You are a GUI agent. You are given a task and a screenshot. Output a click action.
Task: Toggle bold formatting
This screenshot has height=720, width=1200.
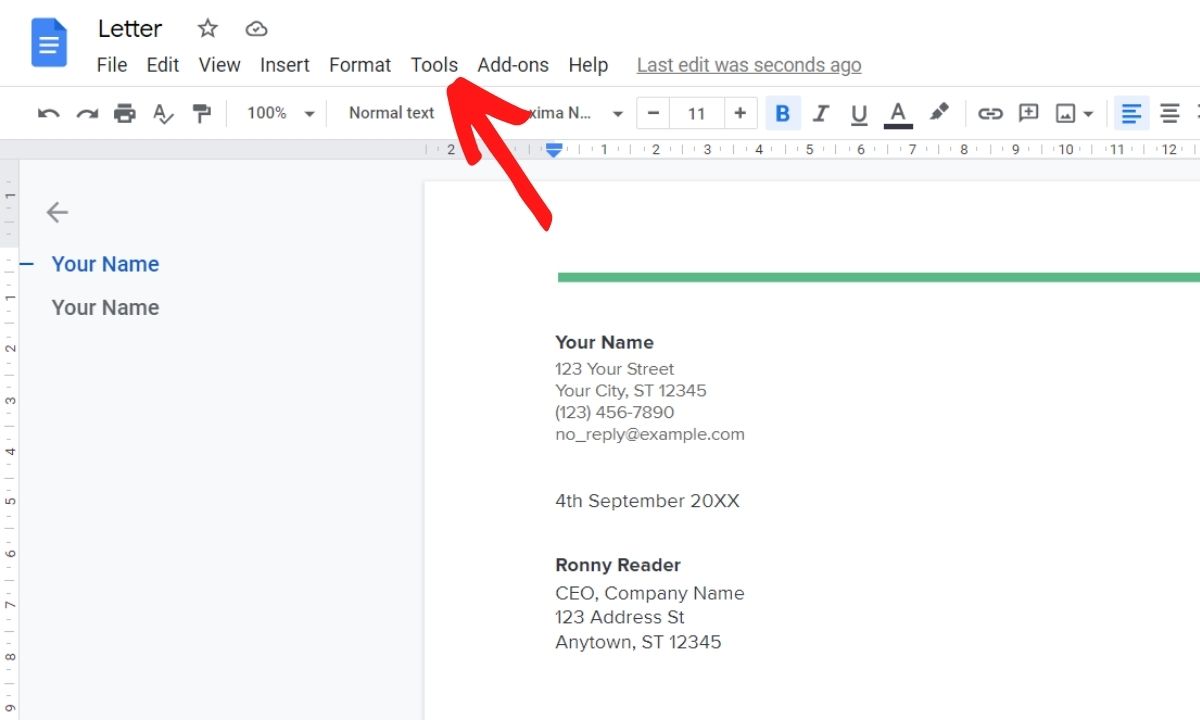783,113
